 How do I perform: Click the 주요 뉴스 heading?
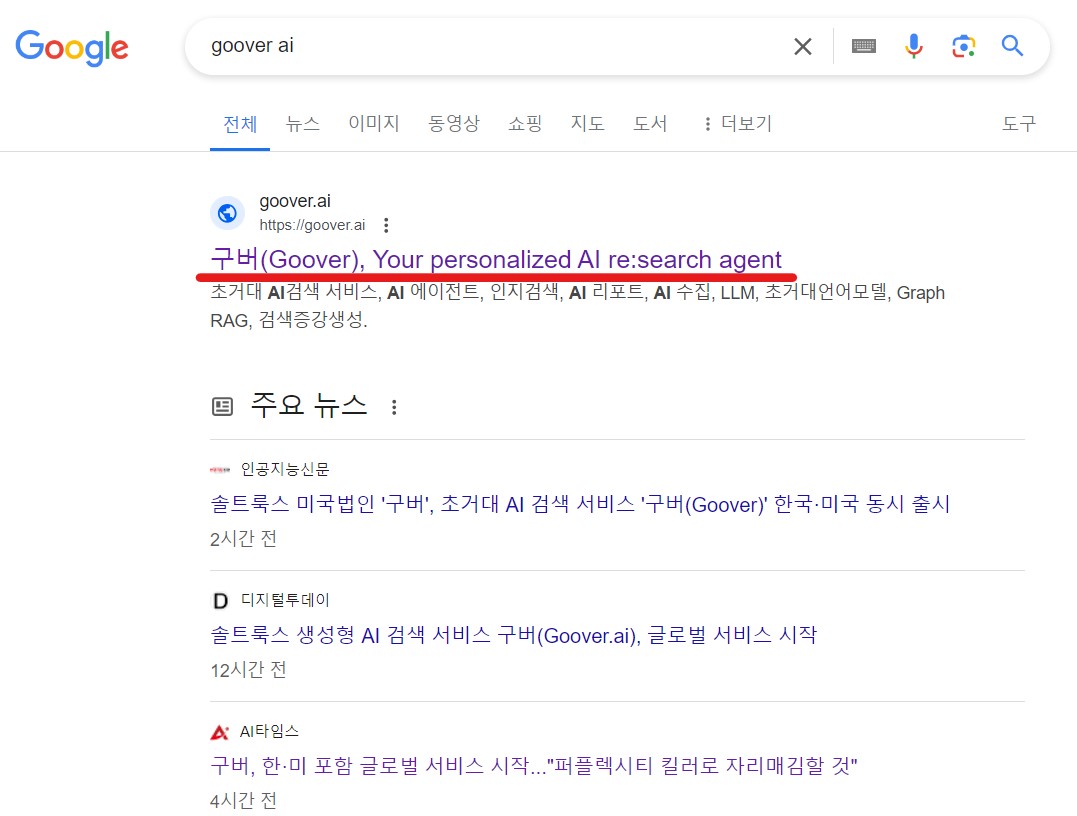pyautogui.click(x=309, y=406)
